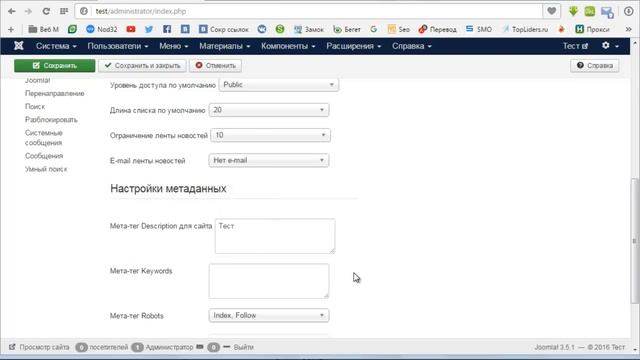
Task: Open the mail extension icon
Action: (607, 11)
